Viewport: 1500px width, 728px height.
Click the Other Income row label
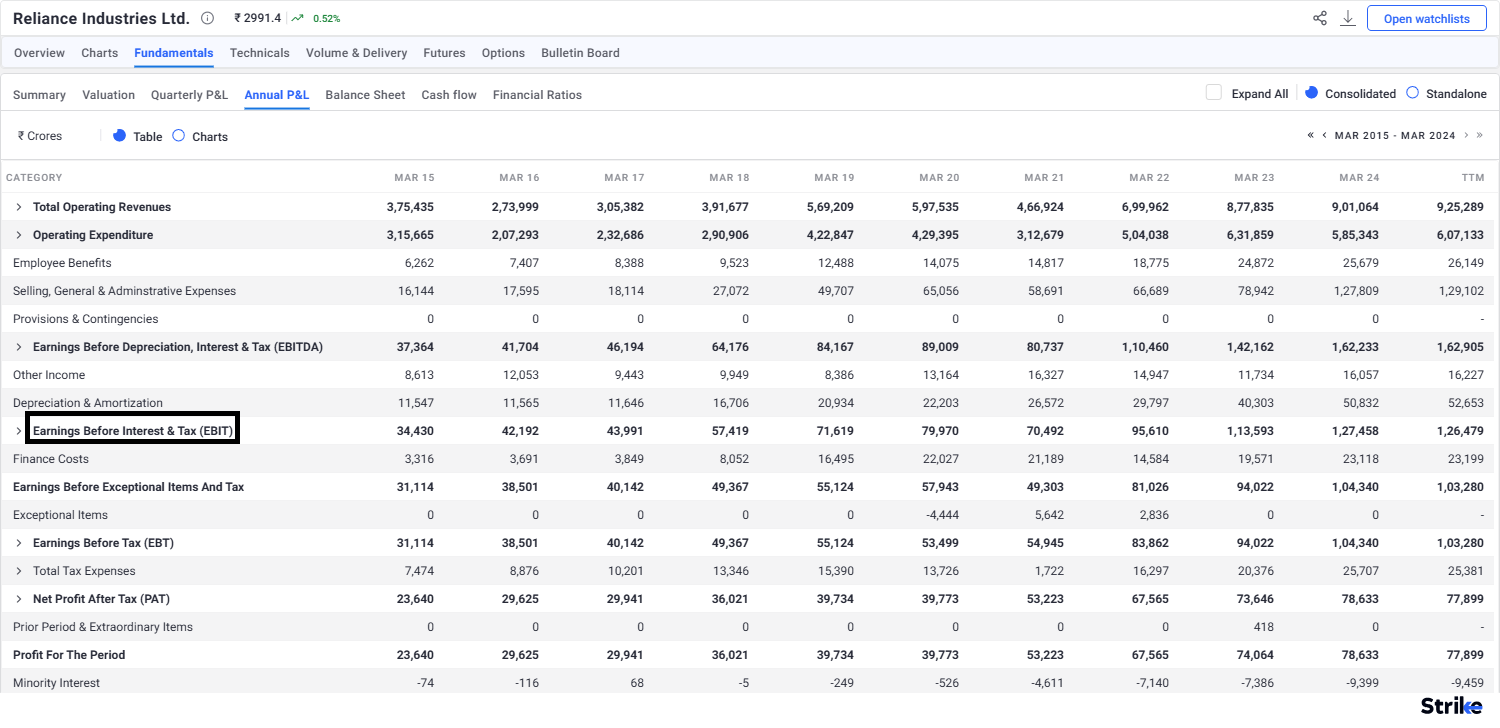[49, 375]
